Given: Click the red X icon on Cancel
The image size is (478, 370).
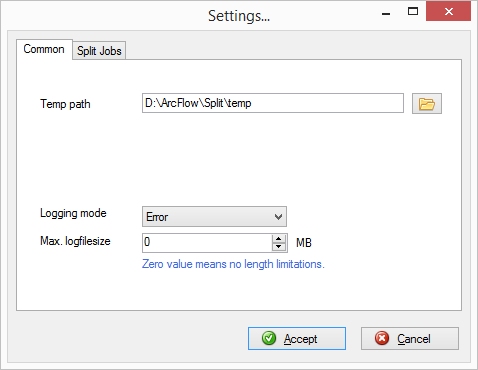Looking at the screenshot, I should 382,338.
